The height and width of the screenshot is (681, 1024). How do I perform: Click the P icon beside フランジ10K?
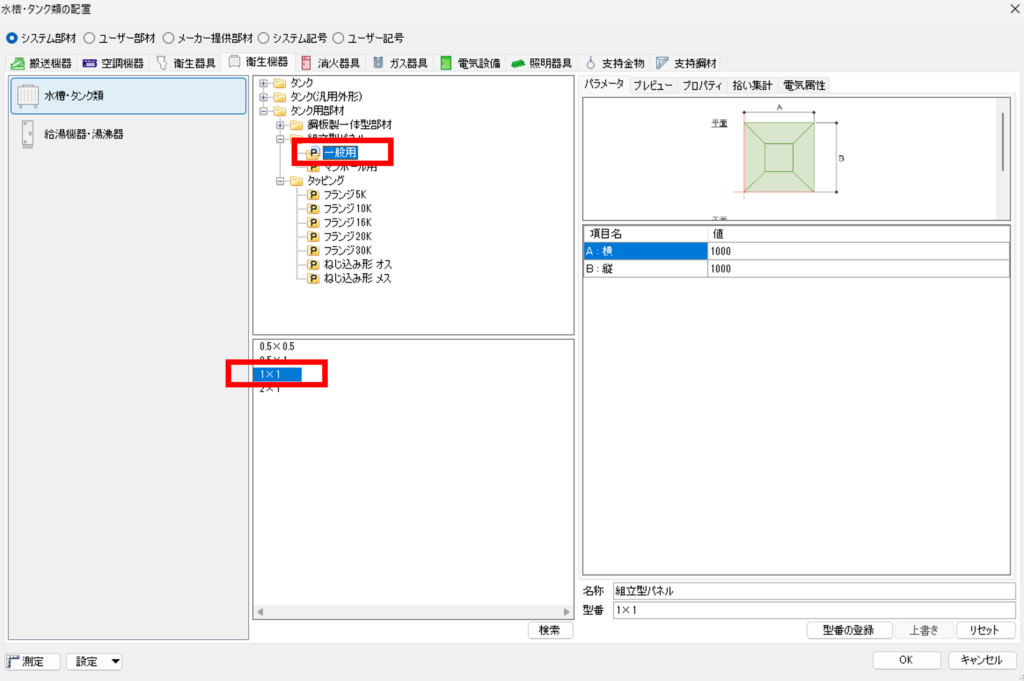(314, 208)
